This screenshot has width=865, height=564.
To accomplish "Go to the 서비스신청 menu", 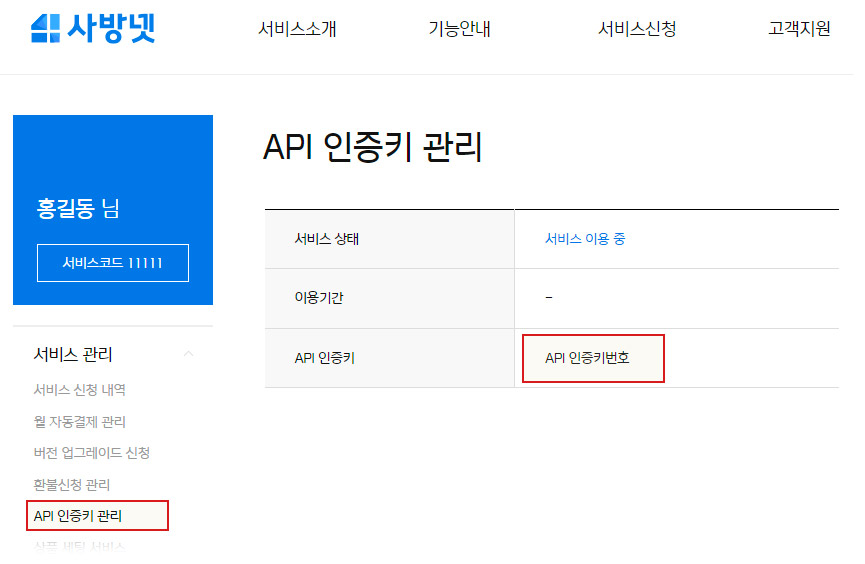I will (x=637, y=29).
